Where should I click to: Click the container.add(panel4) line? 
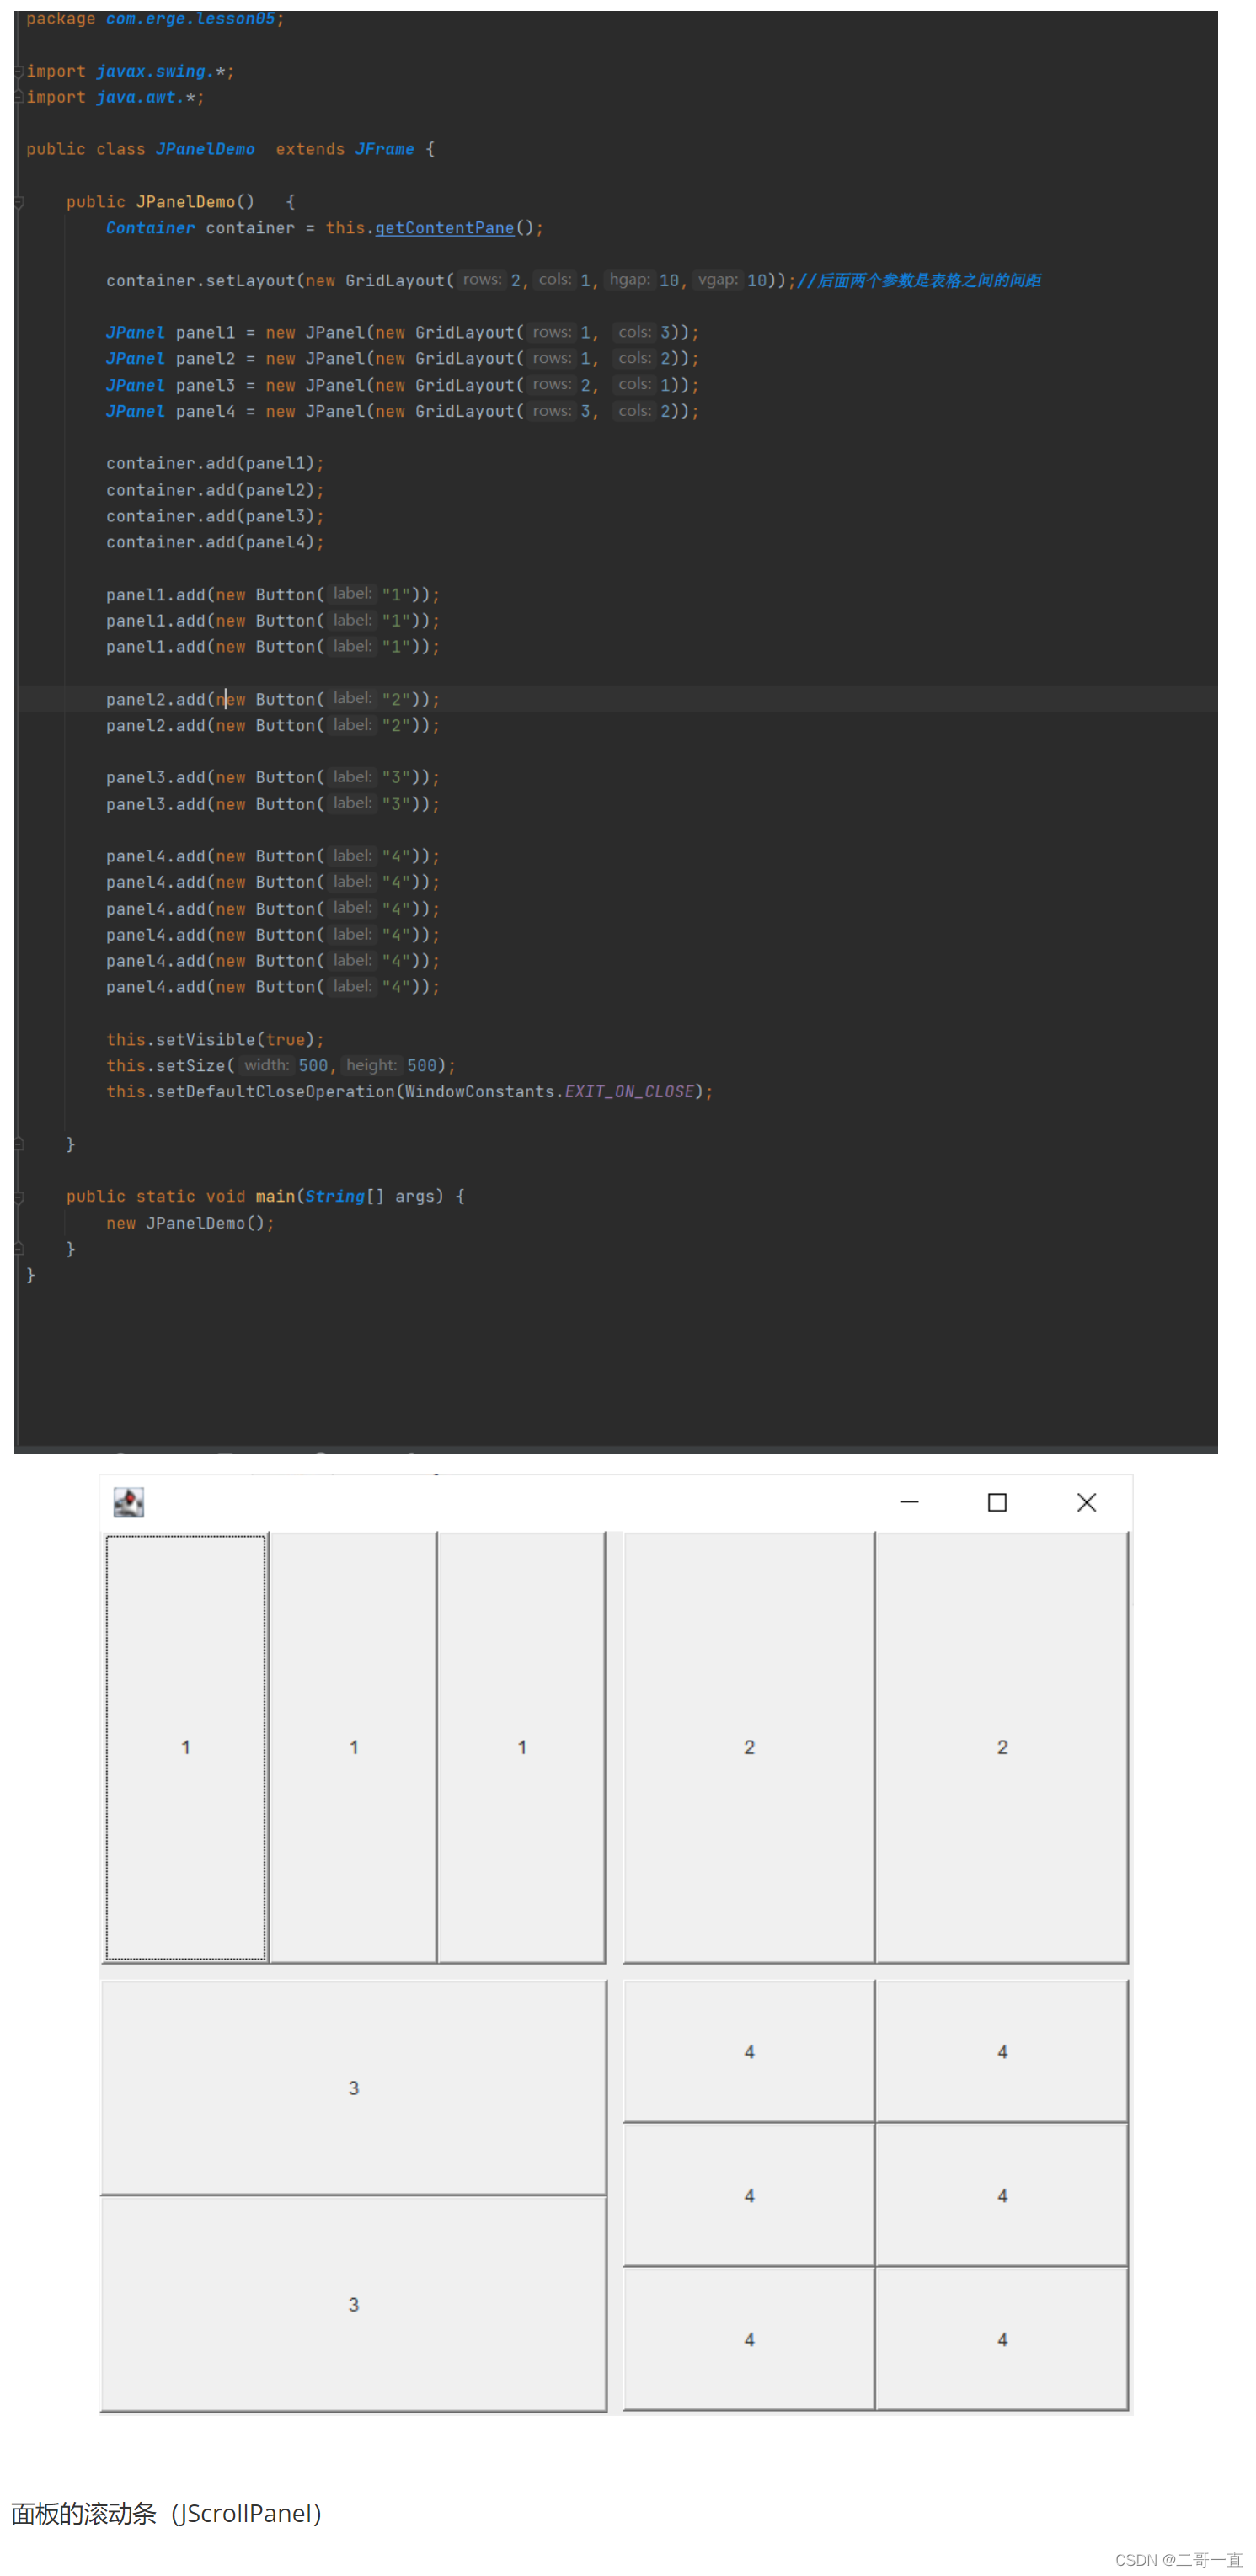pyautogui.click(x=215, y=542)
